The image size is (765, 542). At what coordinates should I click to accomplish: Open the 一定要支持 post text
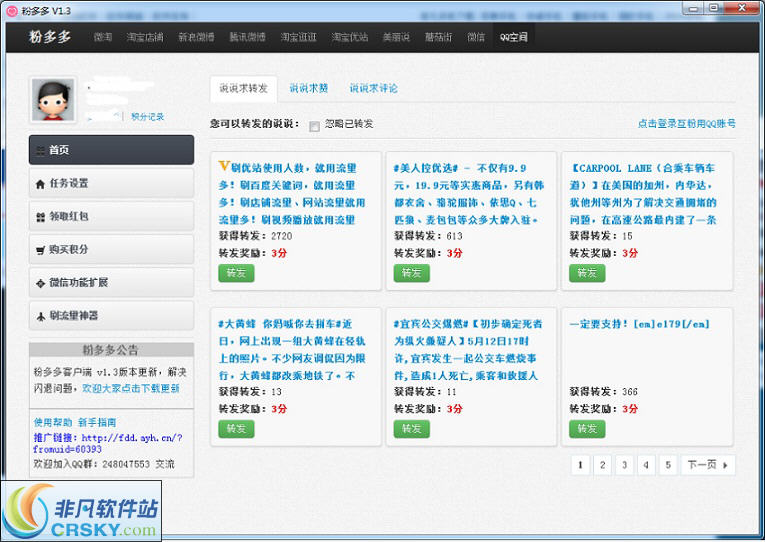640,324
